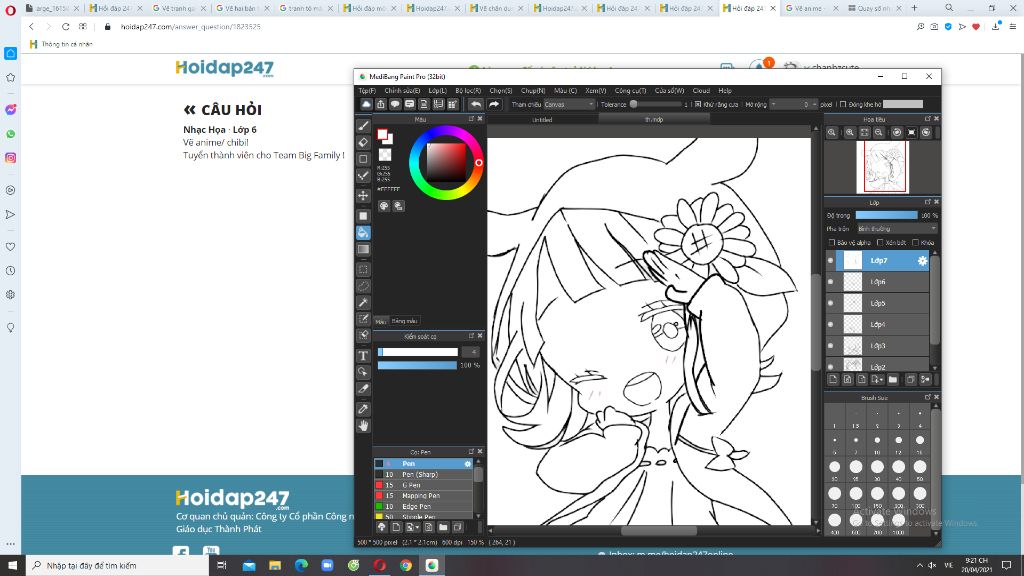
Task: Click the Undo arrow in toolbar
Action: click(x=476, y=104)
